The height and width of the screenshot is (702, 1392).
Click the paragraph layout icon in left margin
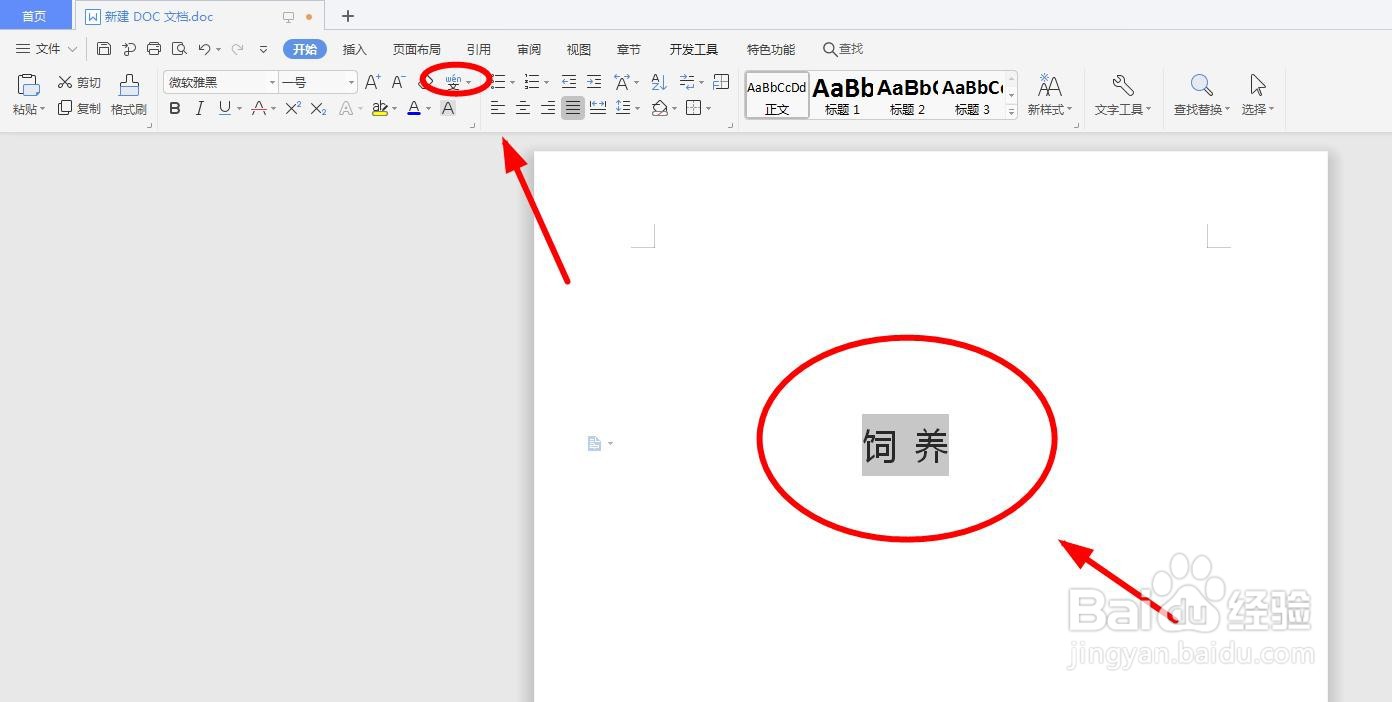coord(594,443)
